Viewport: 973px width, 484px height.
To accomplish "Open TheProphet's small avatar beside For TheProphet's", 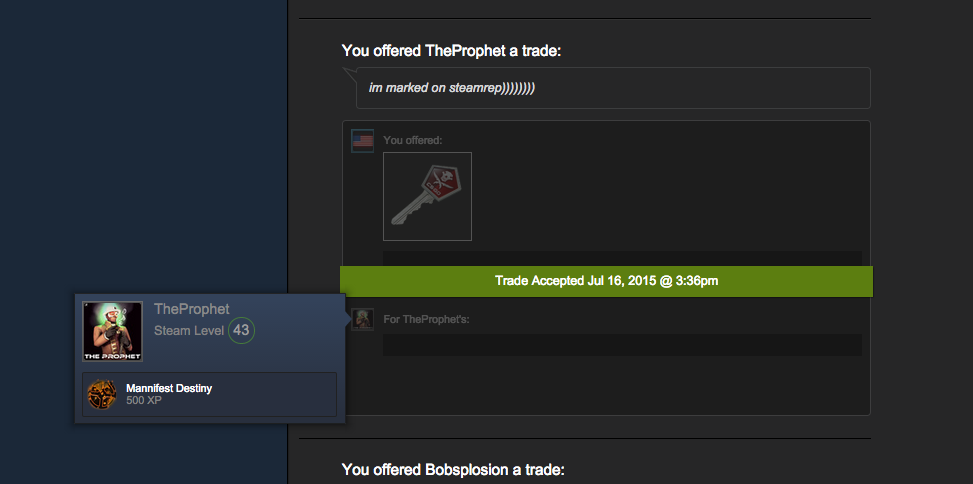I will pyautogui.click(x=362, y=319).
